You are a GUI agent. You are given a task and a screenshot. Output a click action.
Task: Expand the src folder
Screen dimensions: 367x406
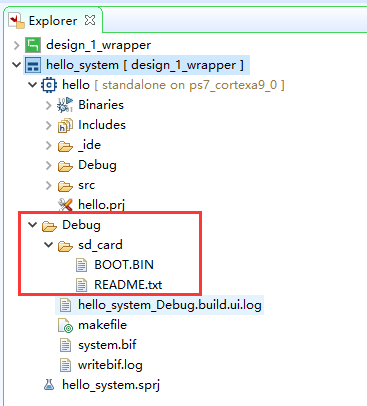click(49, 185)
